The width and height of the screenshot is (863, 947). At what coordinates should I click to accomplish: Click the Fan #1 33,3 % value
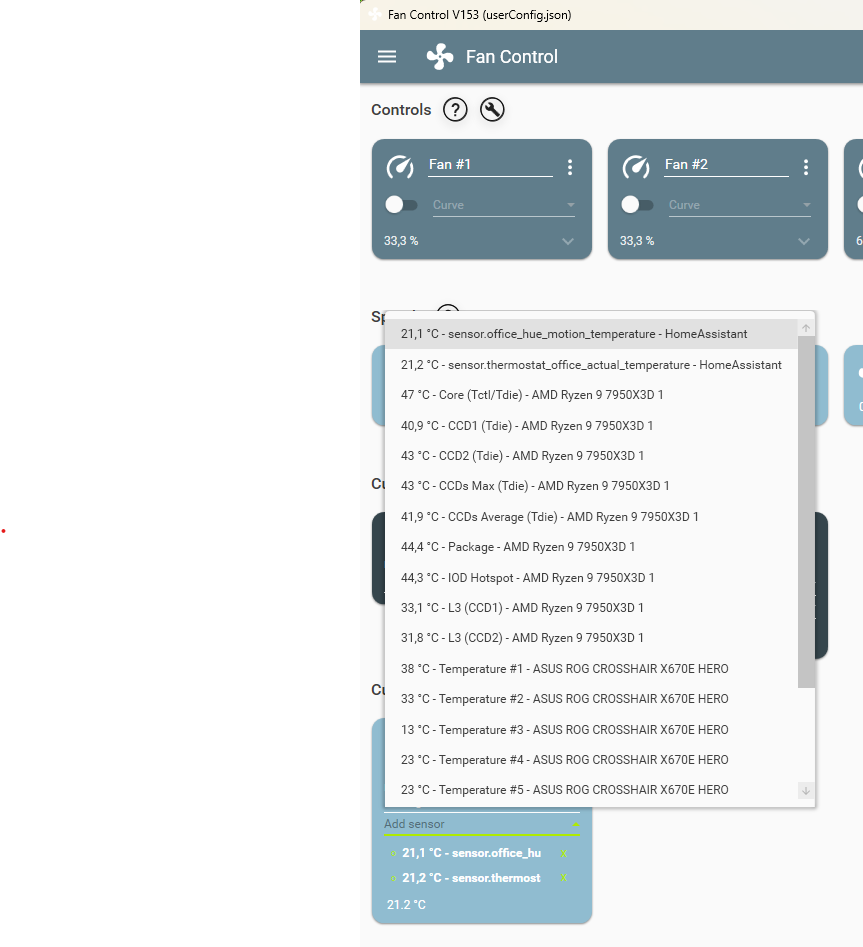point(401,241)
